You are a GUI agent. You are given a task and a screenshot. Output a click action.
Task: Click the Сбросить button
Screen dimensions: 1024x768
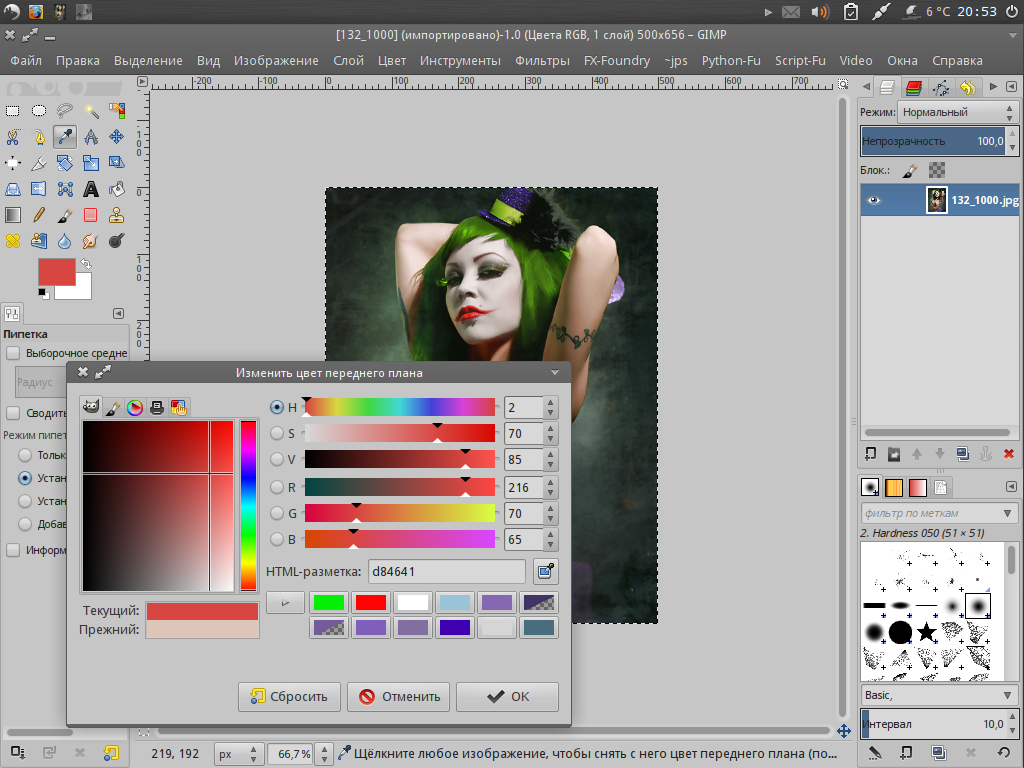(x=289, y=697)
